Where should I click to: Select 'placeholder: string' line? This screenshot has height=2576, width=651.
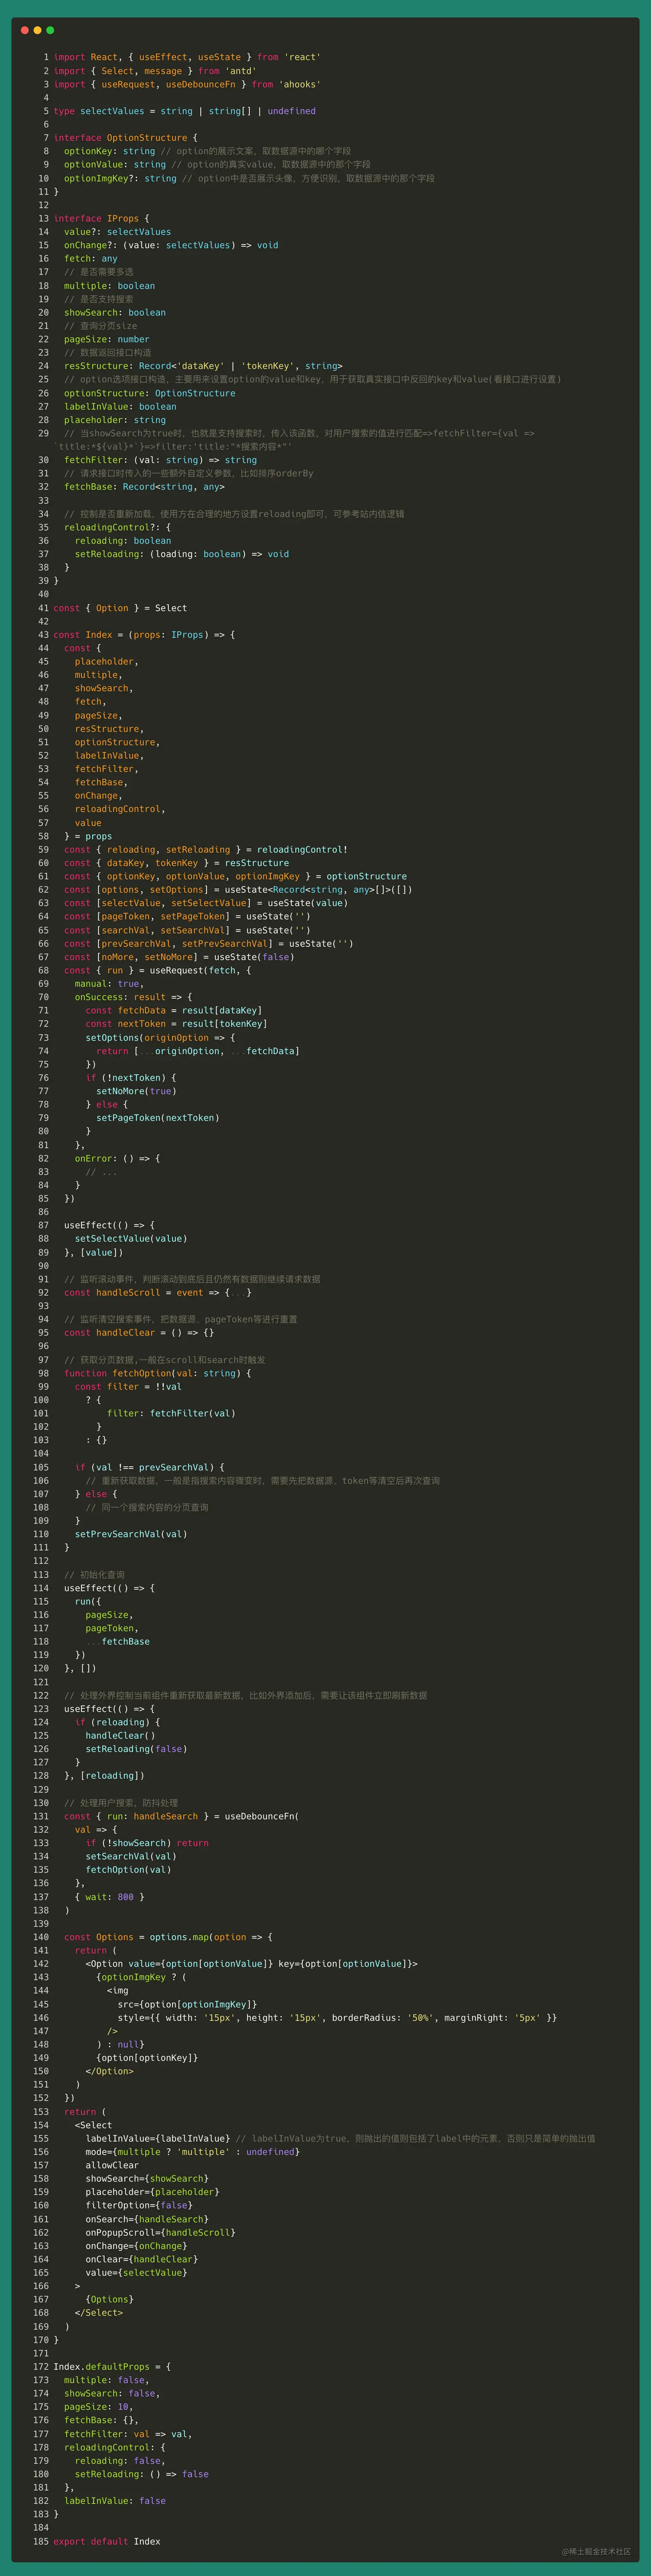[114, 420]
